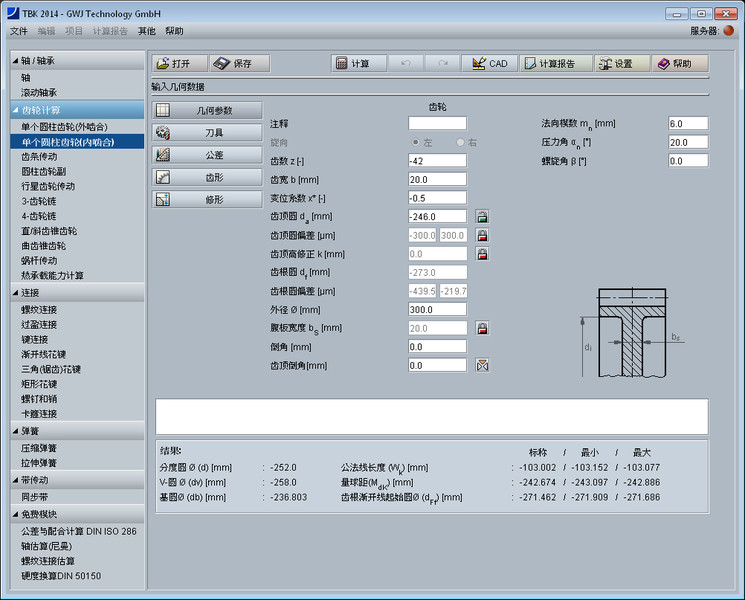Click the 帮助 help toolbar button
This screenshot has width=745, height=600.
(x=680, y=63)
